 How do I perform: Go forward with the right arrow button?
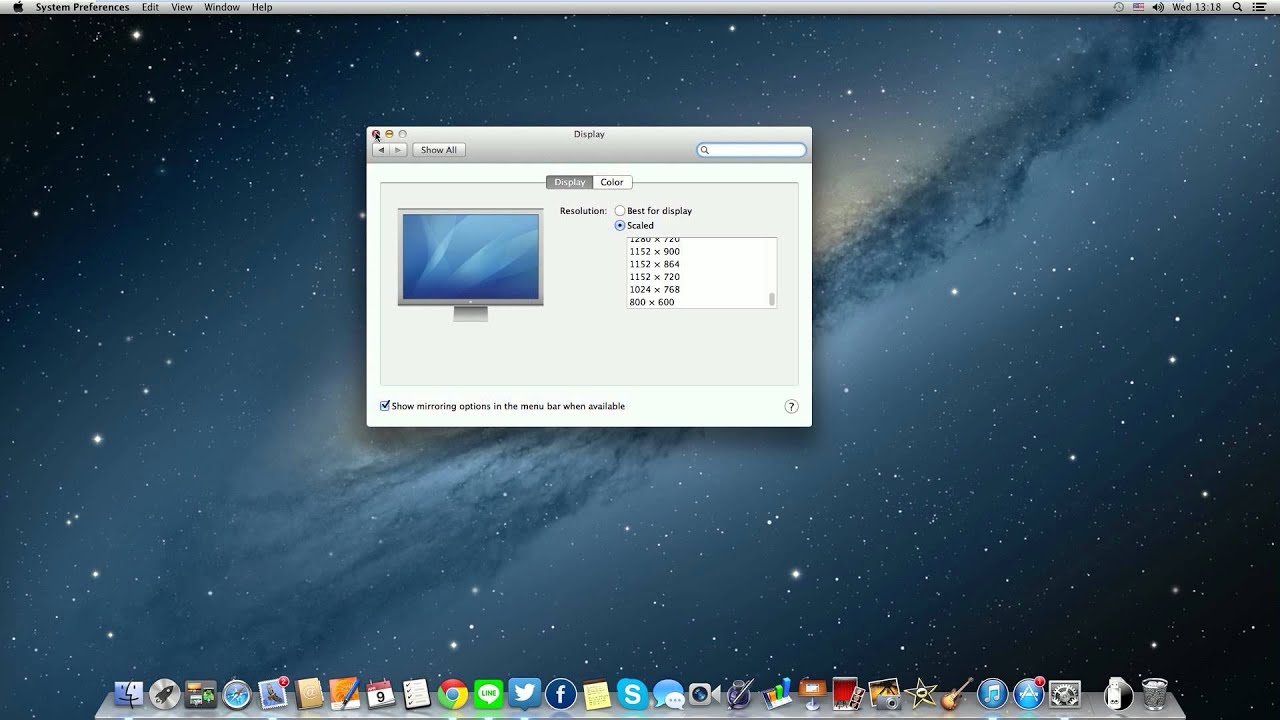coord(398,150)
